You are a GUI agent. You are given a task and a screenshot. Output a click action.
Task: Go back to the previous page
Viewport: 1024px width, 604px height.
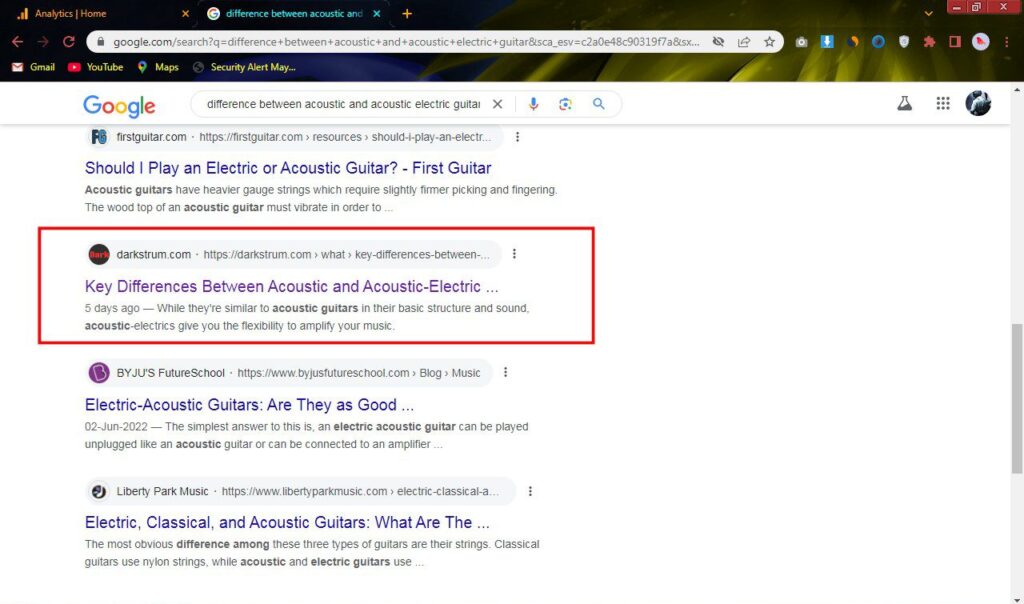tap(18, 42)
